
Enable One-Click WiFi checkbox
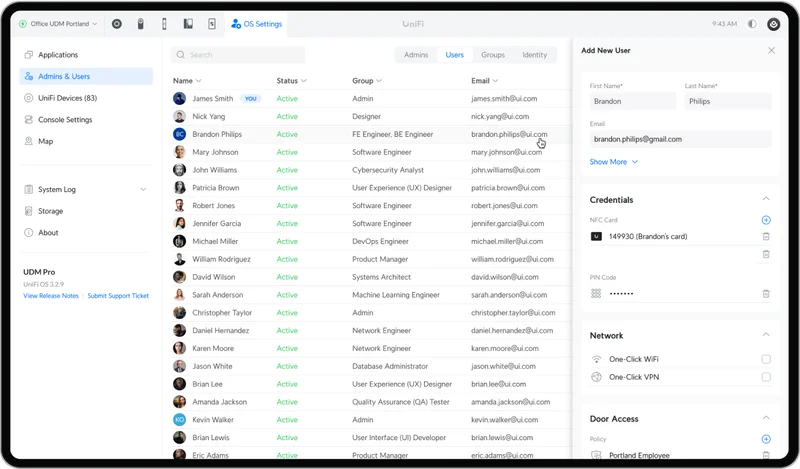pos(766,359)
